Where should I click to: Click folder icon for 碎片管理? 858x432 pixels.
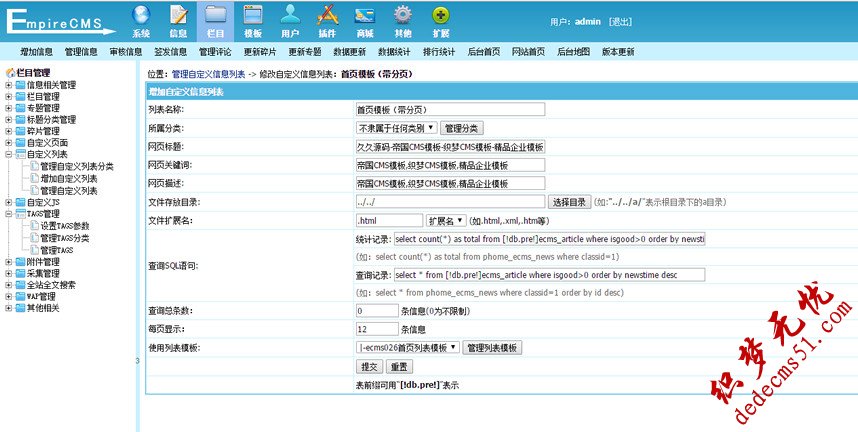tap(21, 131)
